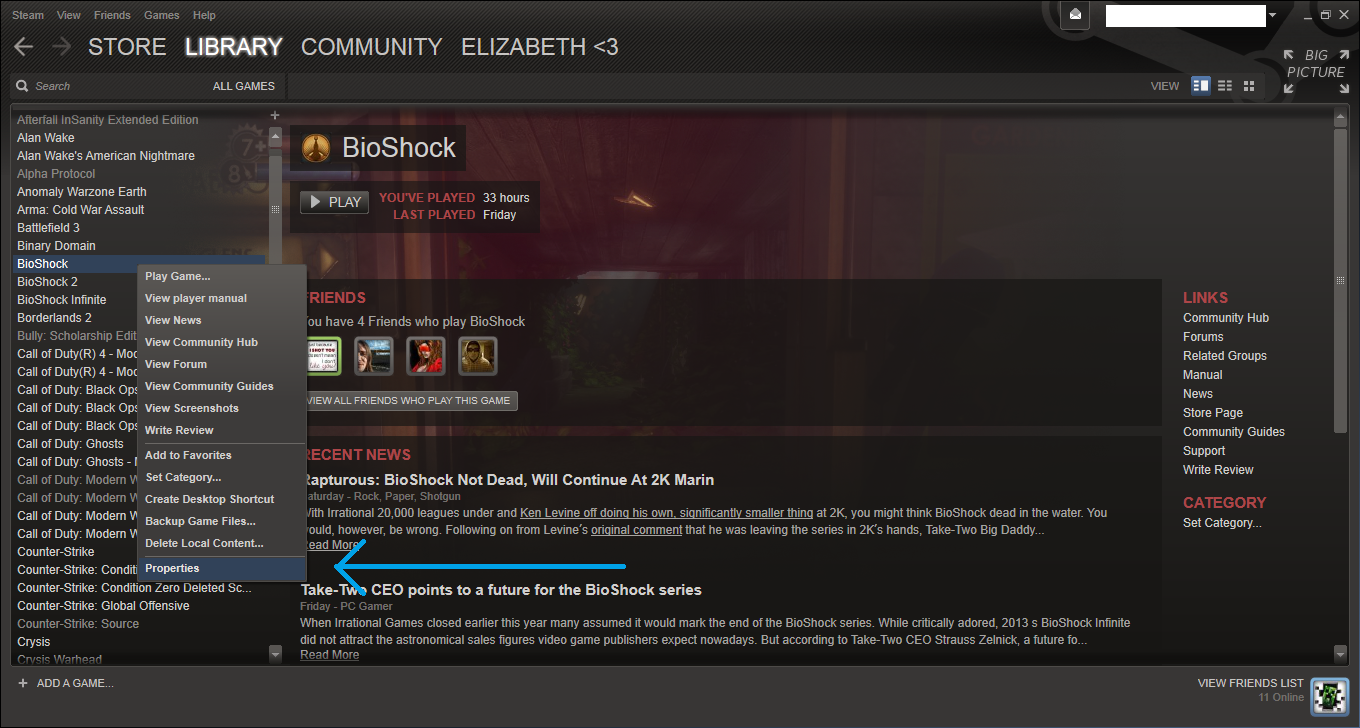
Task: Switch to grid view icon
Action: pyautogui.click(x=1249, y=86)
